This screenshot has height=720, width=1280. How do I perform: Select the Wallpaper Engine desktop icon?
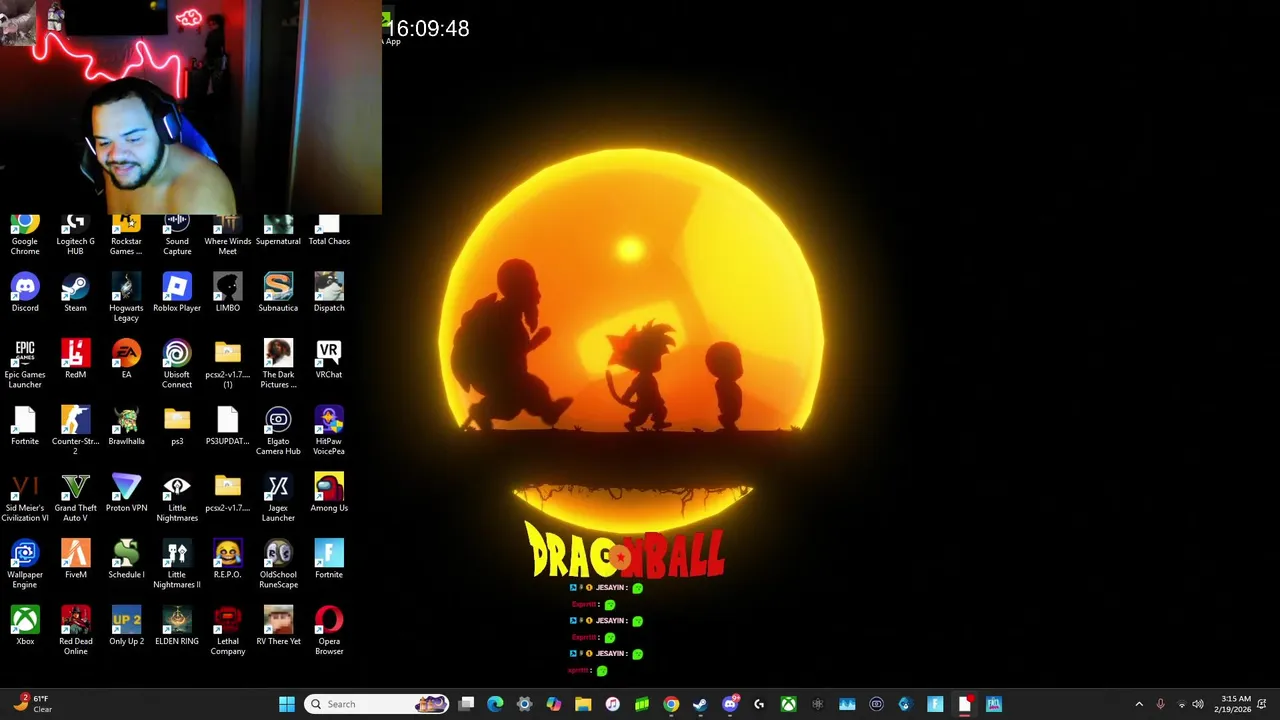pos(25,565)
